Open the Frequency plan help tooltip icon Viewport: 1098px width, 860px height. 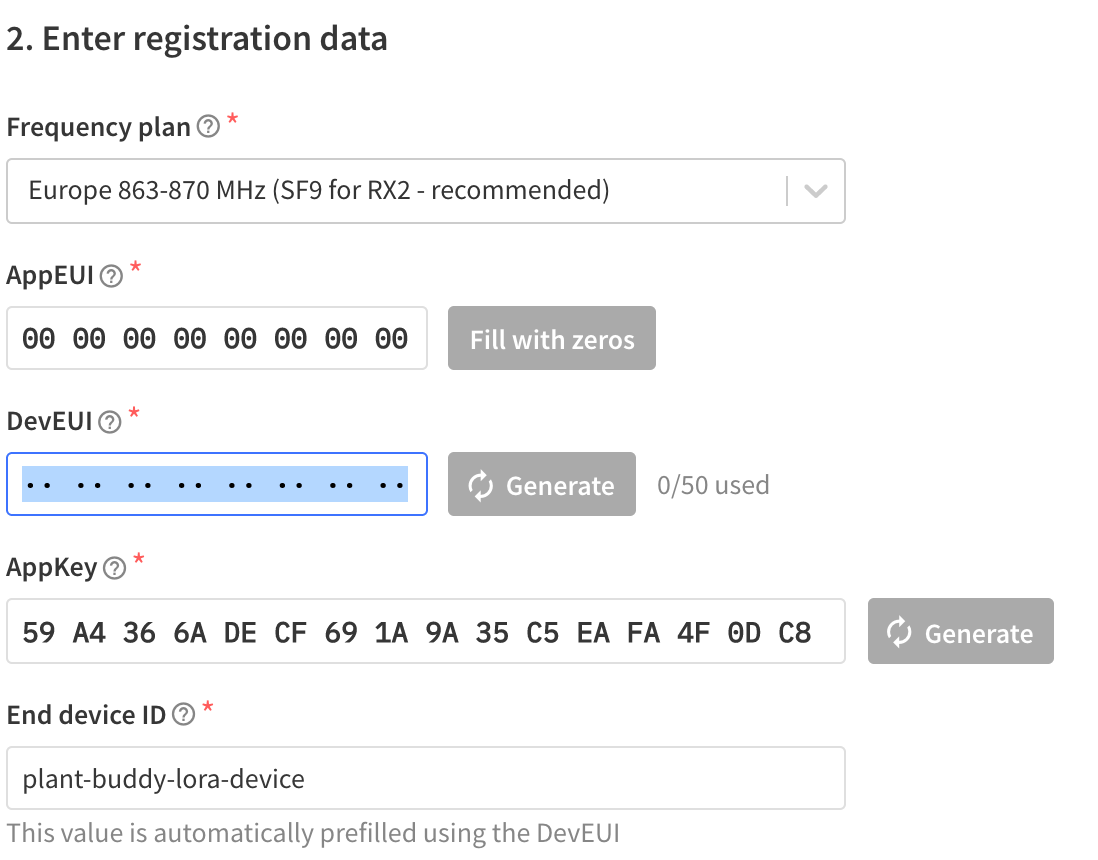tap(207, 127)
